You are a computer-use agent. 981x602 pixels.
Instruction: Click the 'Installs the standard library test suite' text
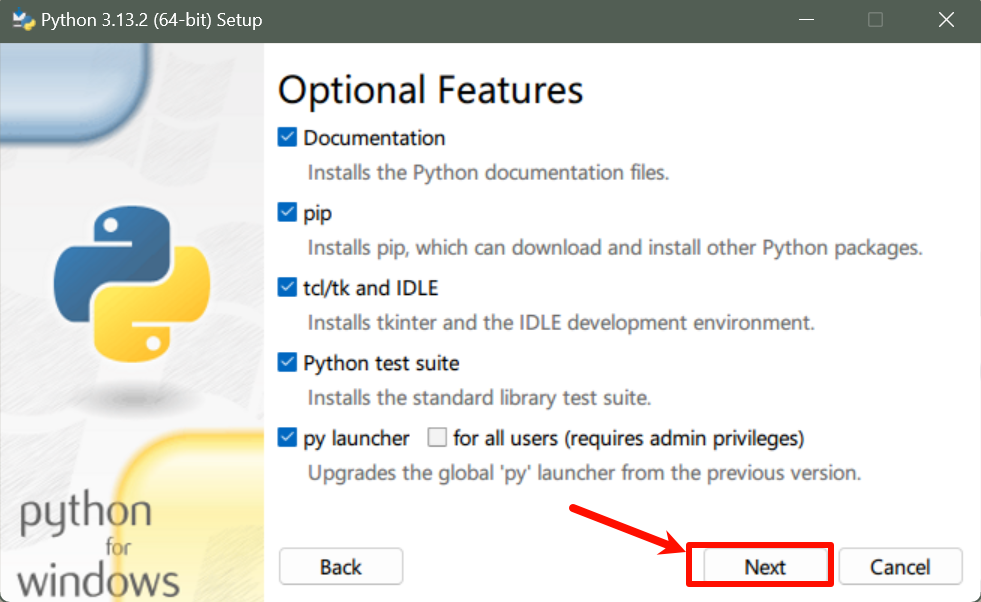tap(479, 397)
